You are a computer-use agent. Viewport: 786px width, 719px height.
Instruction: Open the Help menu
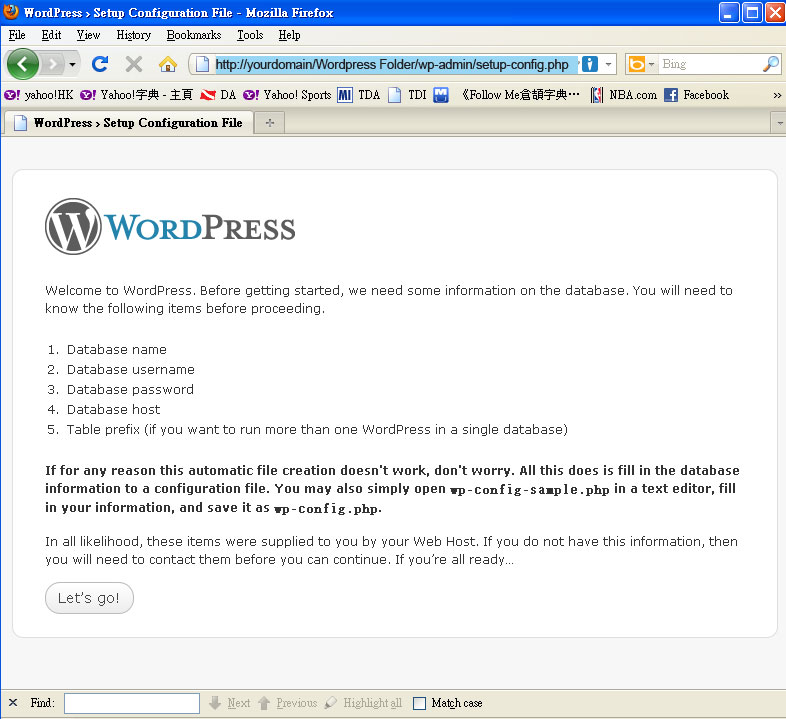[289, 35]
